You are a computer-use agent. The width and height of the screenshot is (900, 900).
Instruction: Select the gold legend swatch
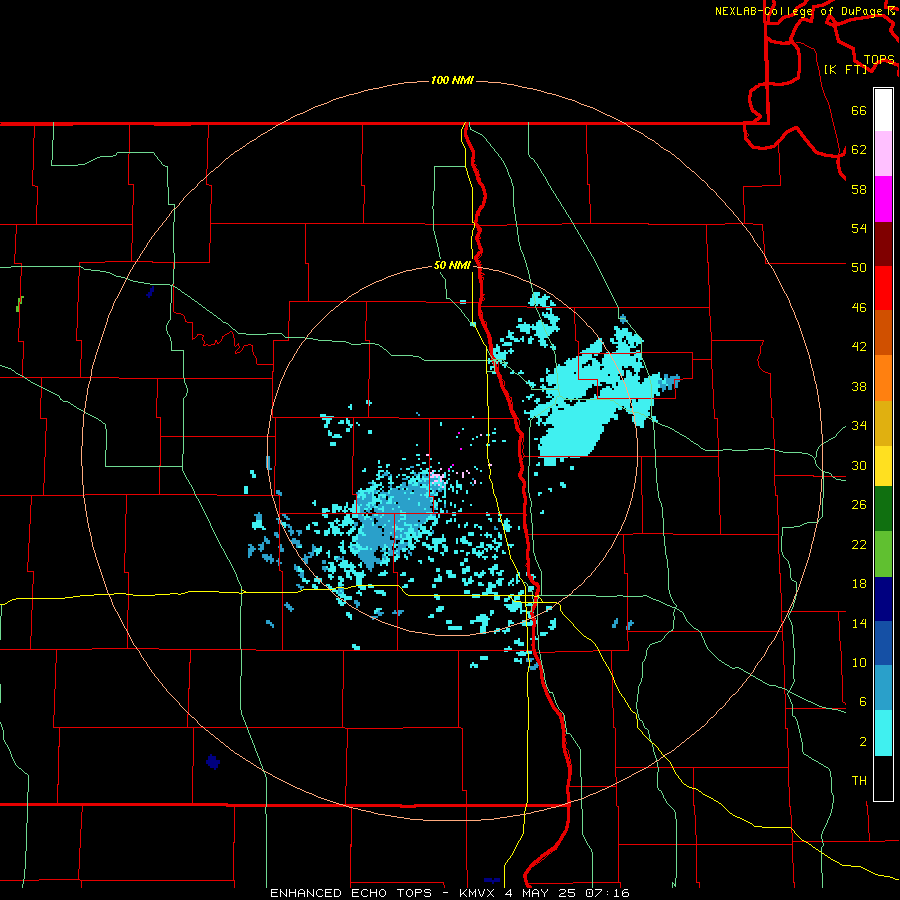pyautogui.click(x=883, y=421)
